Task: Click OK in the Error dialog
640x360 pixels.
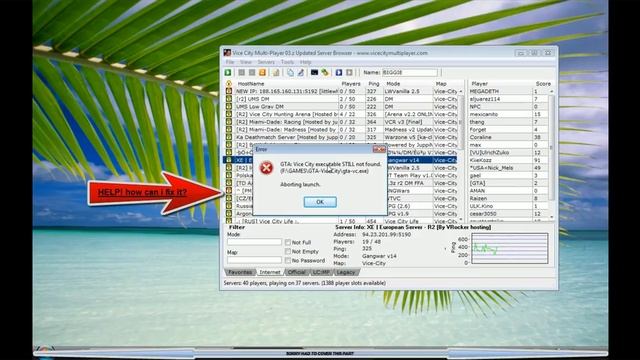Action: 320,202
